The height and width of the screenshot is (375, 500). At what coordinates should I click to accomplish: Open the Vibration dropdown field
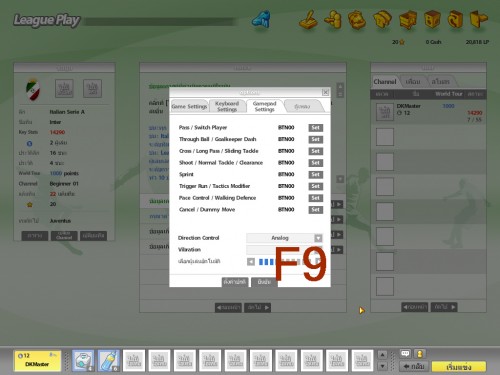tap(284, 250)
